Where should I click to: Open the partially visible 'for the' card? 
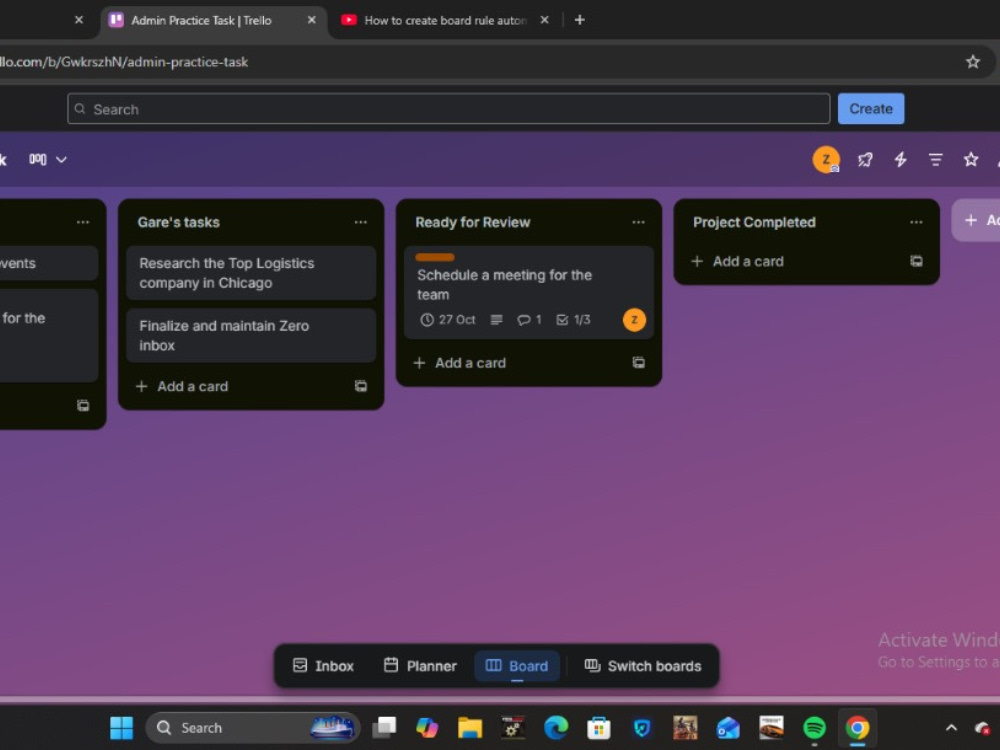(x=49, y=335)
